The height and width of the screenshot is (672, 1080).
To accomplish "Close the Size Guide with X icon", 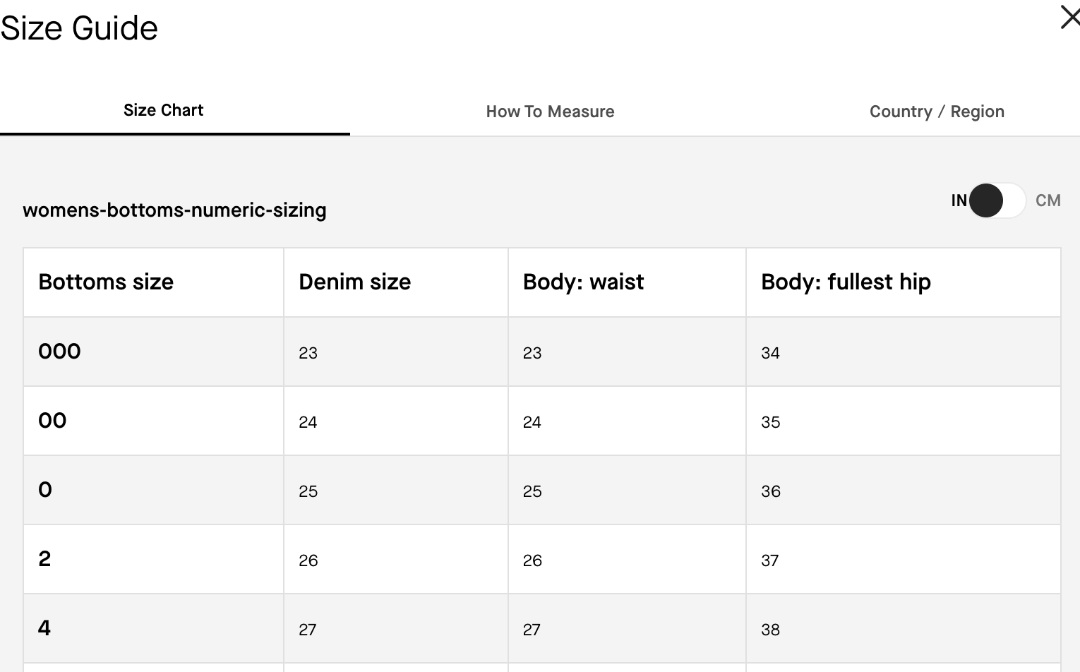I will click(x=1070, y=17).
